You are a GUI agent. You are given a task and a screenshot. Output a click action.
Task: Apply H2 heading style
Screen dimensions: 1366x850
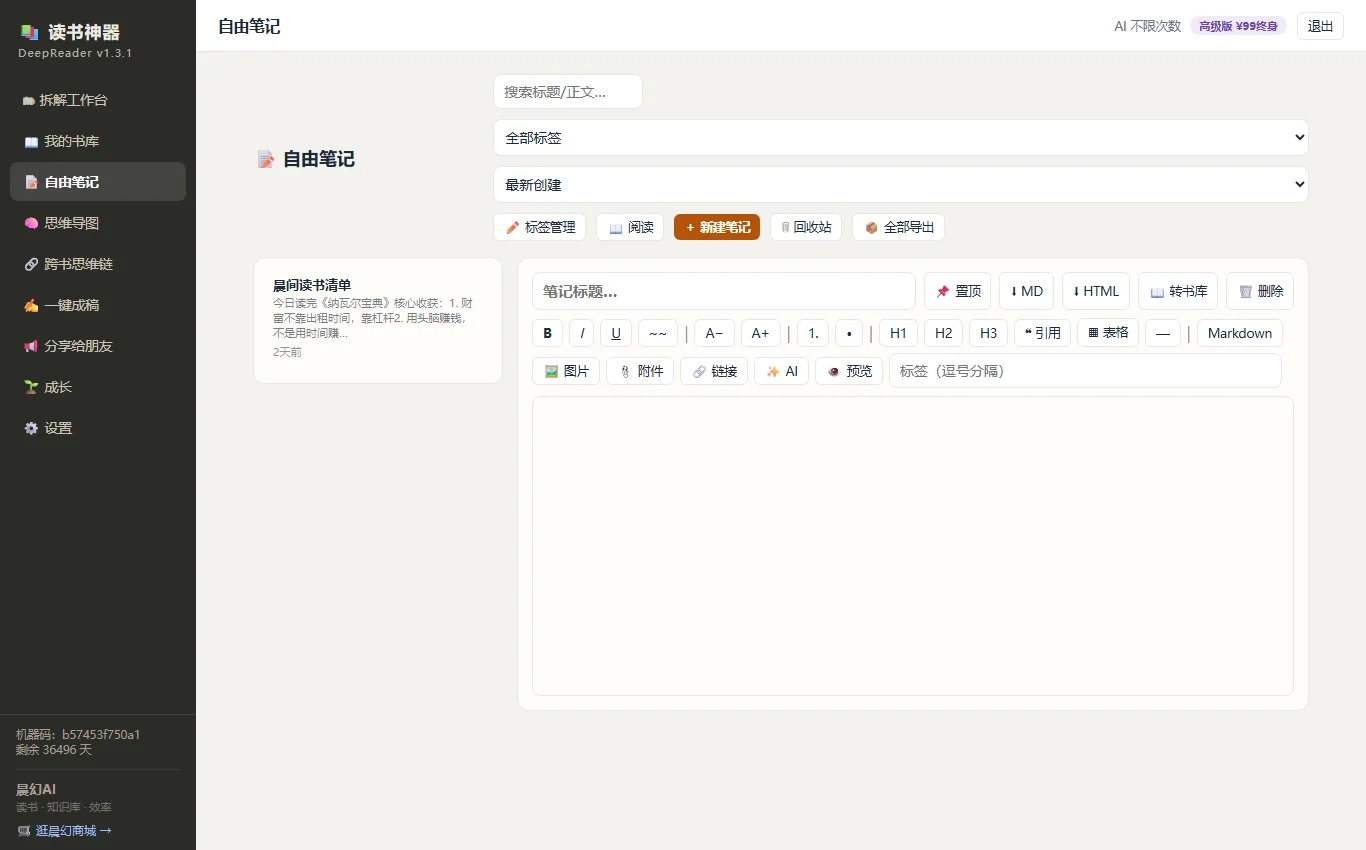tap(944, 333)
